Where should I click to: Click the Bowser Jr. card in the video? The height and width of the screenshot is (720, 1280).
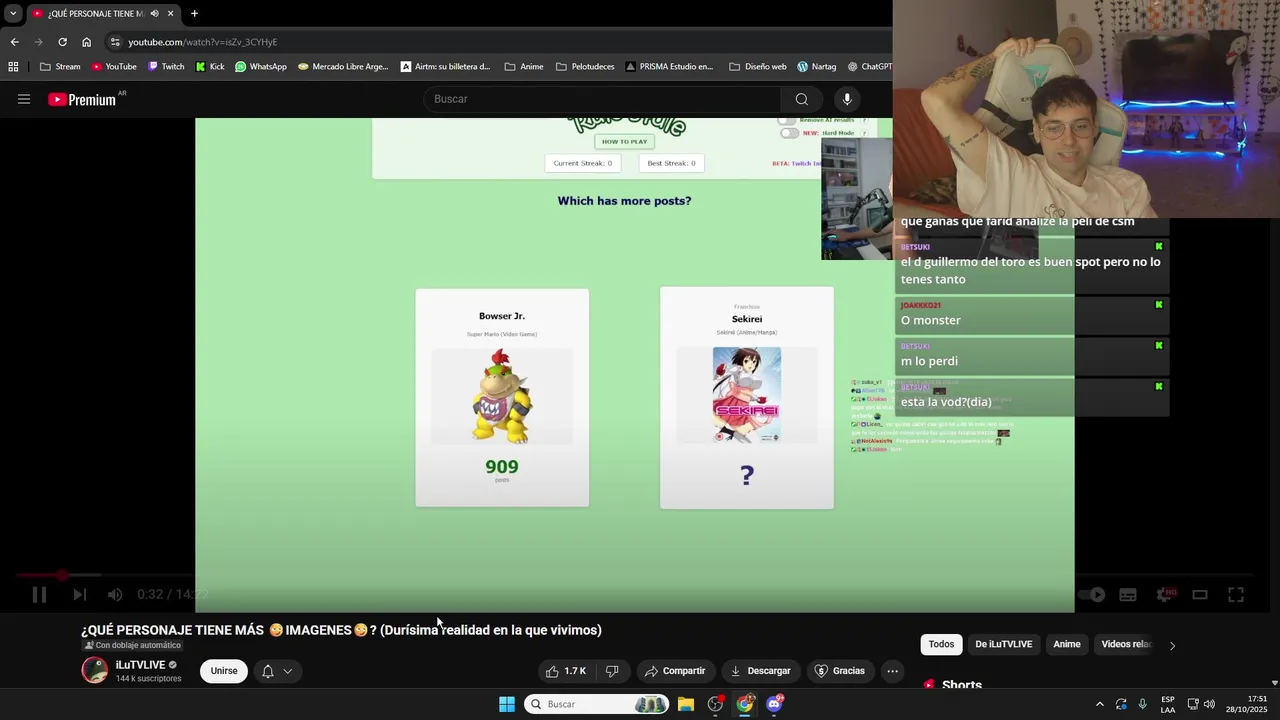click(x=502, y=397)
